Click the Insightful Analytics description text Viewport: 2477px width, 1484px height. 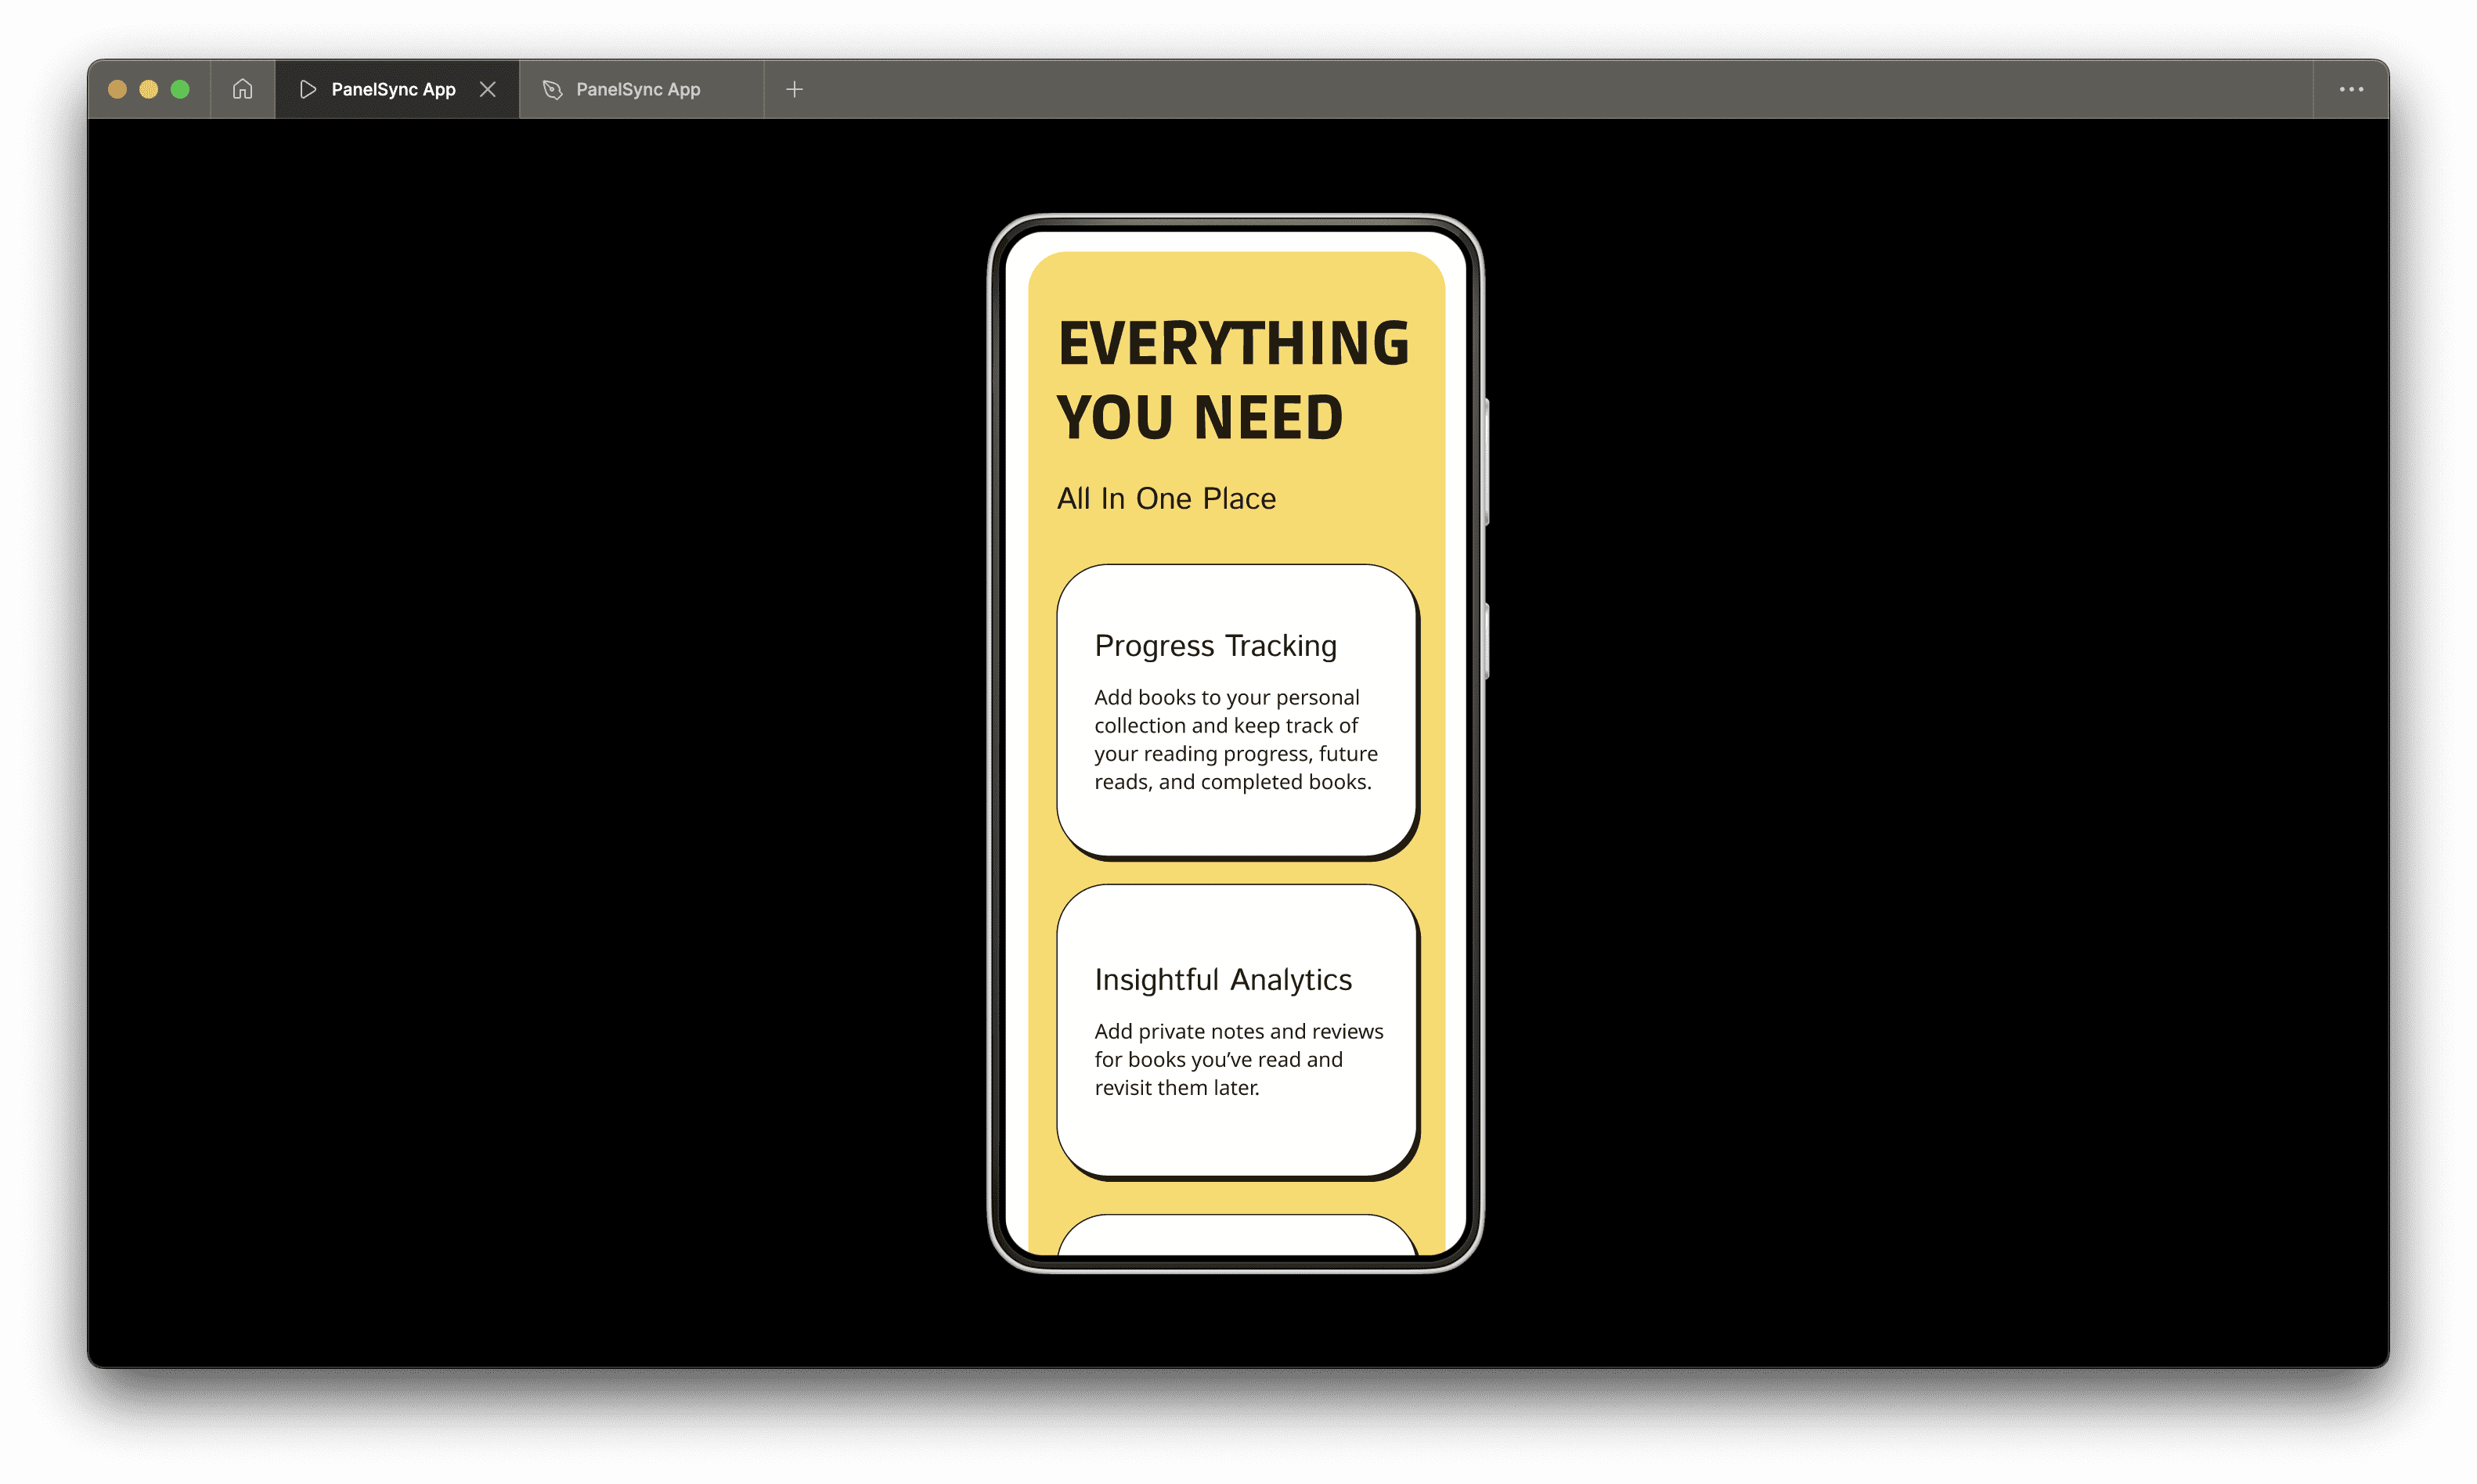click(1238, 1059)
